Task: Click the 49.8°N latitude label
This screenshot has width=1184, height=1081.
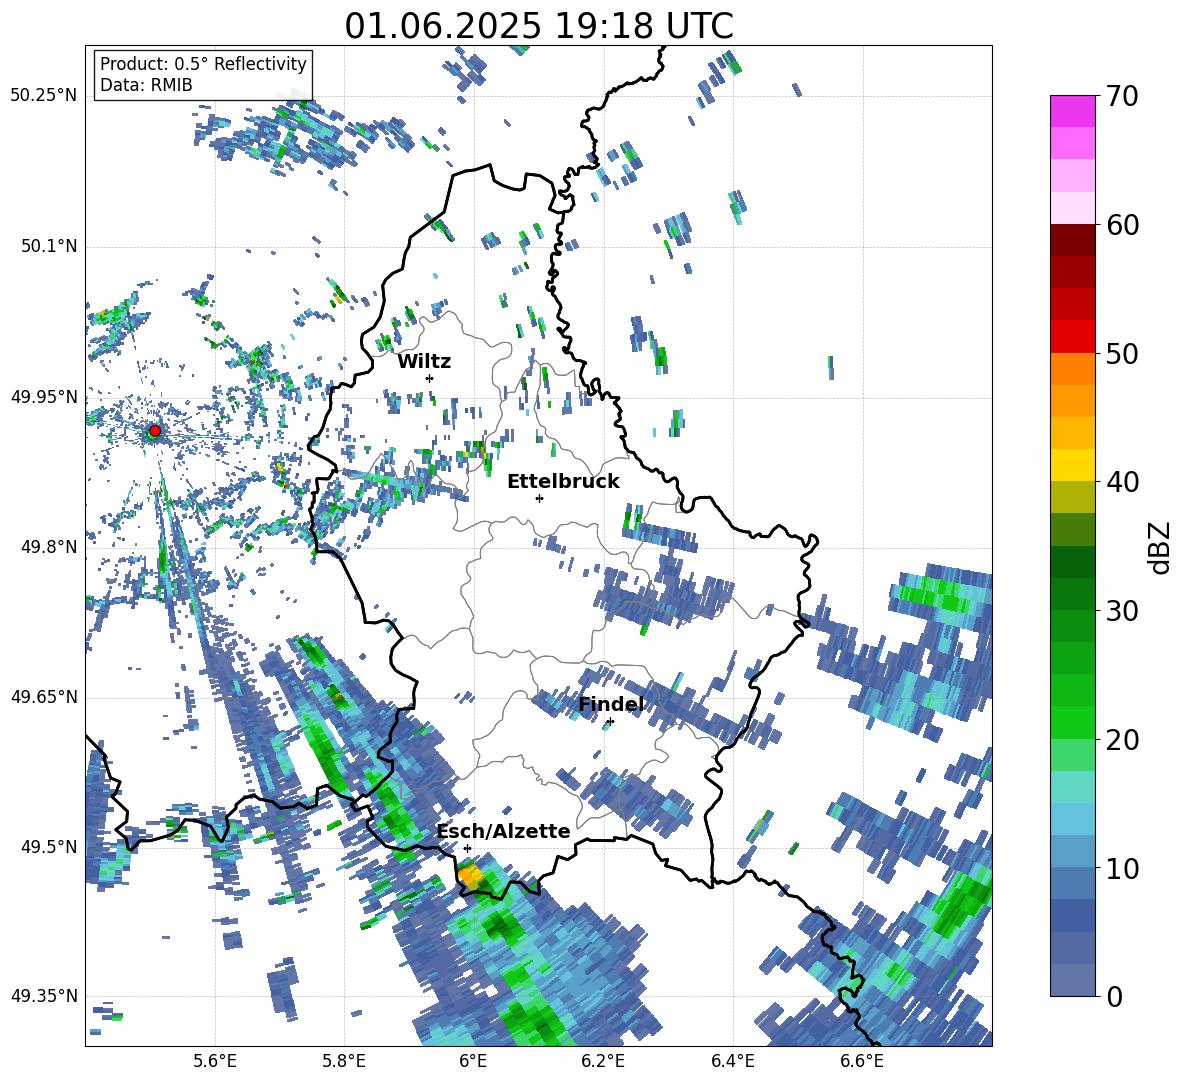Action: pyautogui.click(x=49, y=547)
